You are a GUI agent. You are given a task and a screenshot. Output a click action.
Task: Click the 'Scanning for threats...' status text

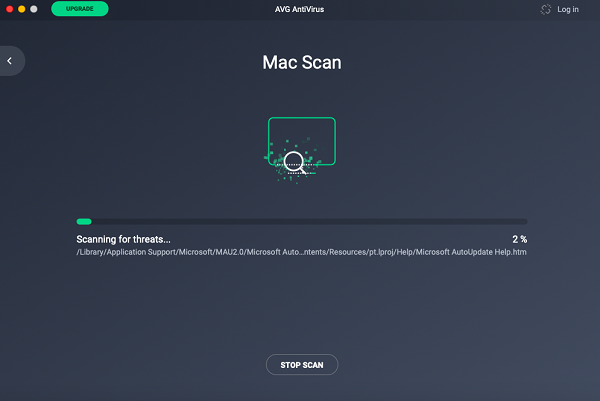(x=123, y=239)
